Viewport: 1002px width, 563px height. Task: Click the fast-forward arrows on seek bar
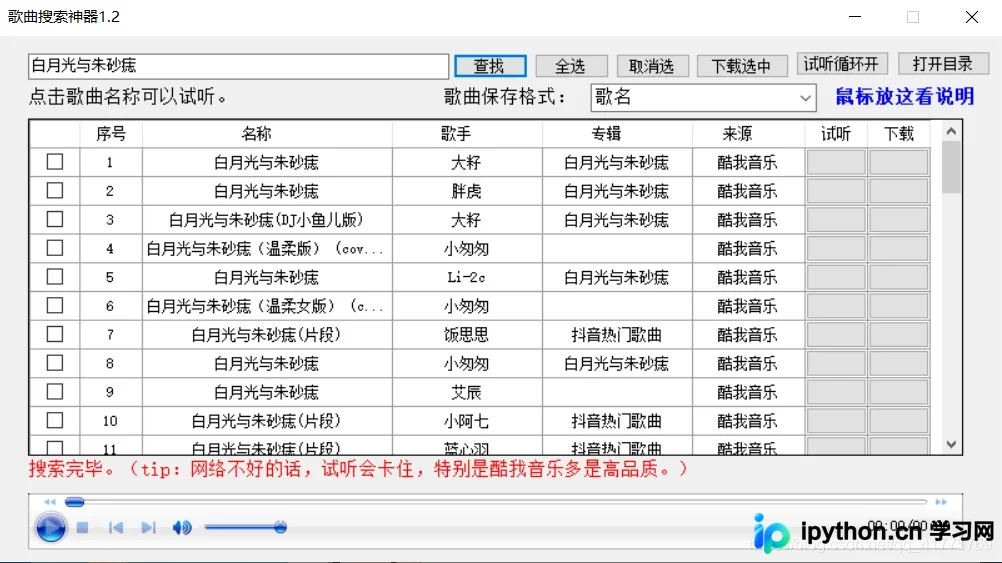pos(941,502)
